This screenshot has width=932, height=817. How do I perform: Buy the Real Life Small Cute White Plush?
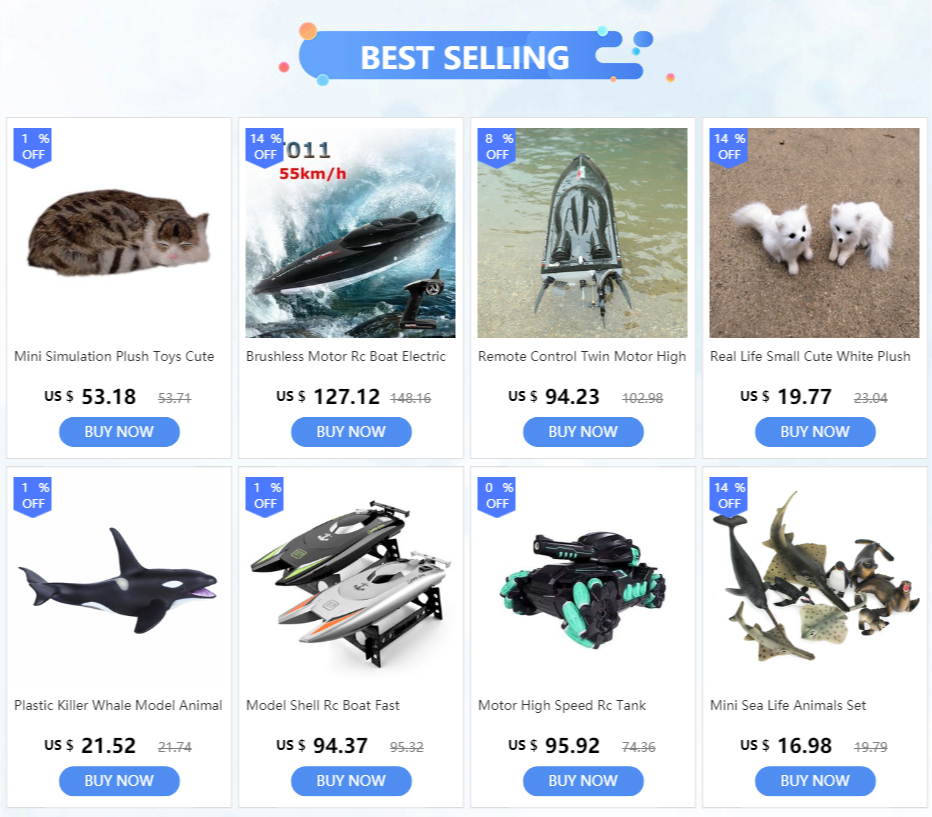tap(815, 432)
